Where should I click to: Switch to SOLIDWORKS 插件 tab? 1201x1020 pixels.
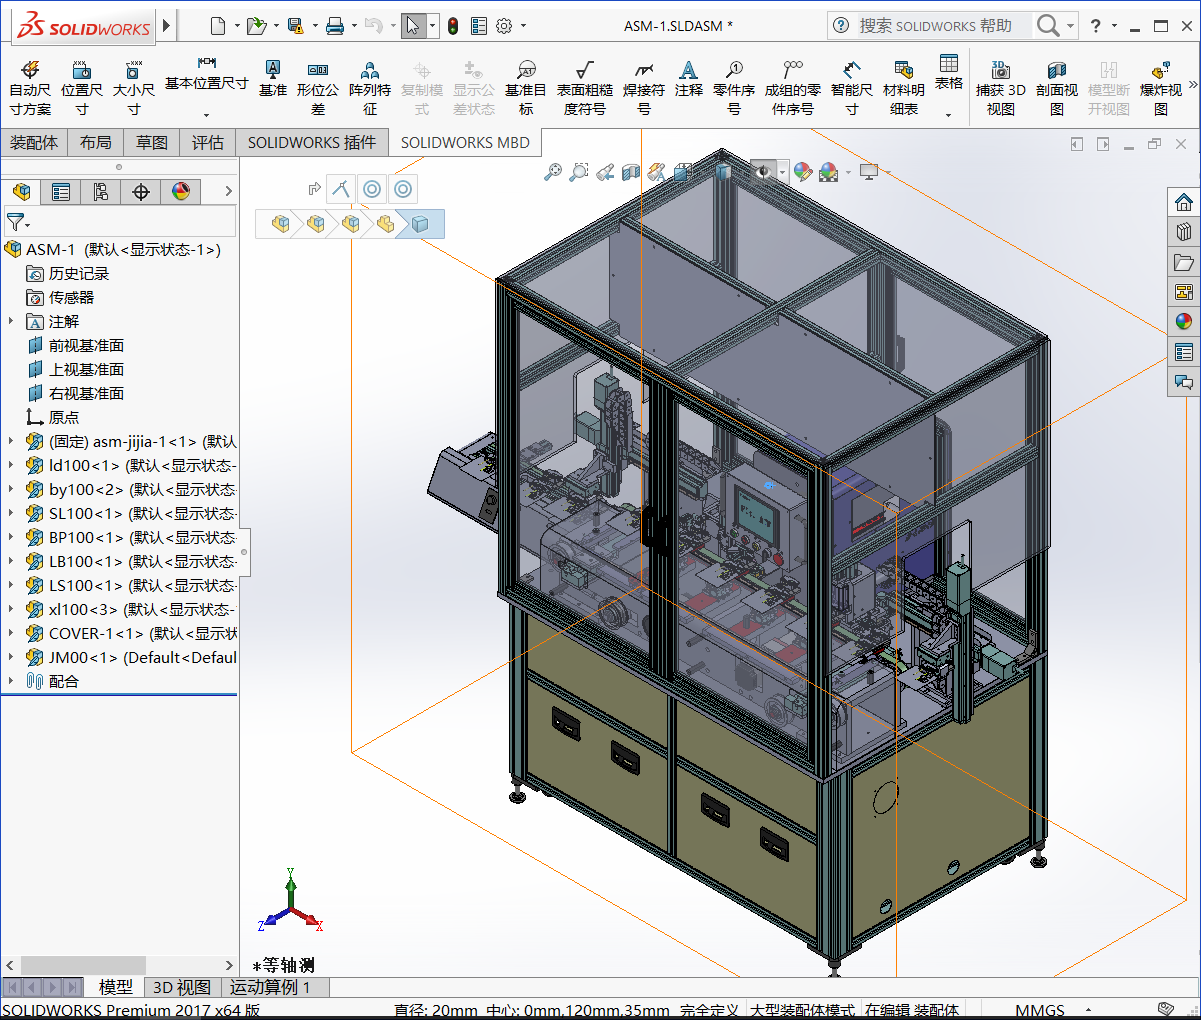click(x=312, y=143)
